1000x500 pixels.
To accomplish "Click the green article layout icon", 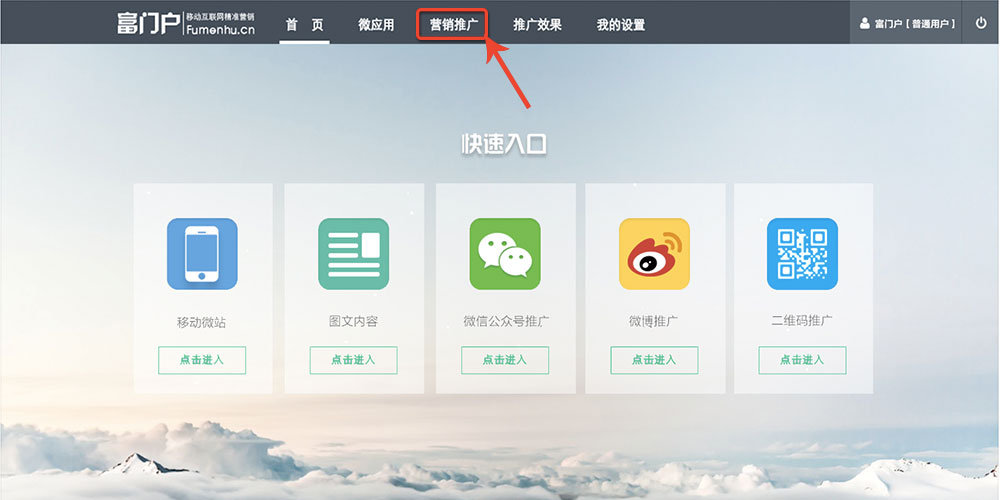I will (x=353, y=254).
